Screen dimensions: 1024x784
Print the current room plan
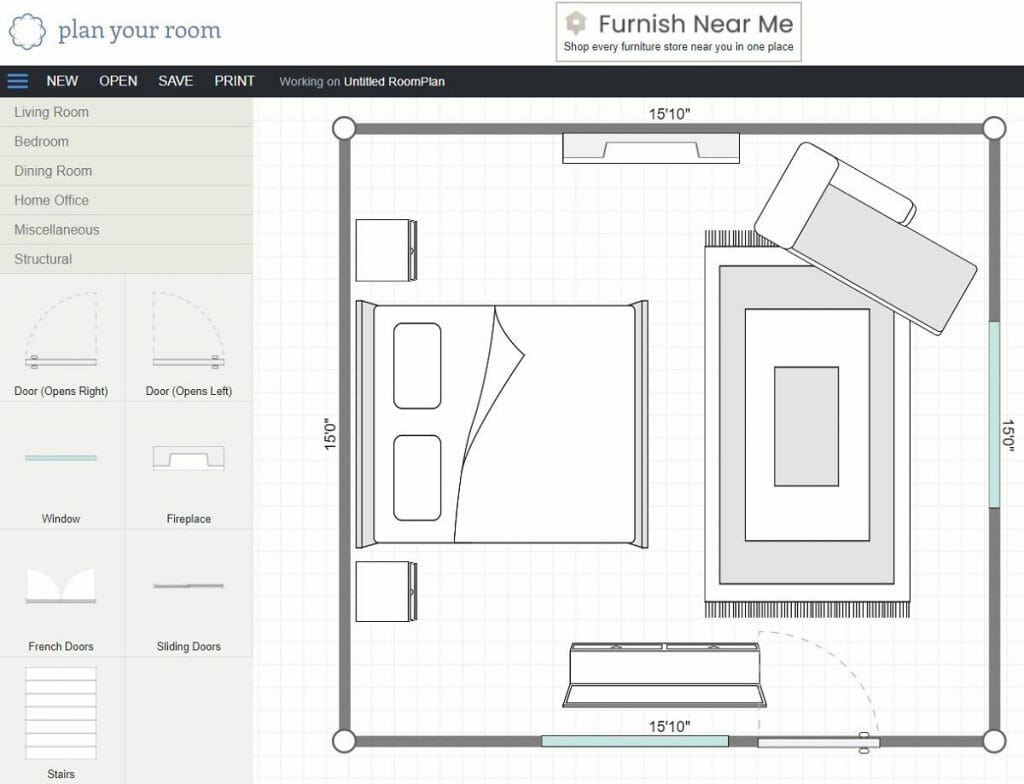tap(234, 81)
